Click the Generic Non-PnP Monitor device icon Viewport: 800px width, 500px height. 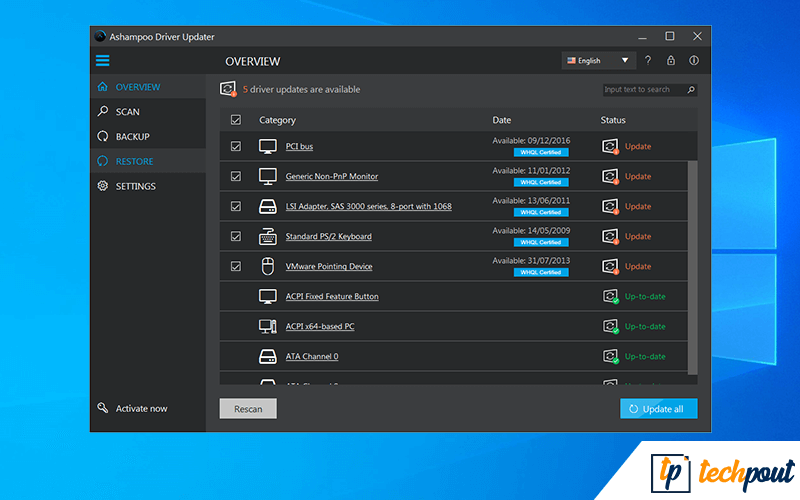coord(268,177)
